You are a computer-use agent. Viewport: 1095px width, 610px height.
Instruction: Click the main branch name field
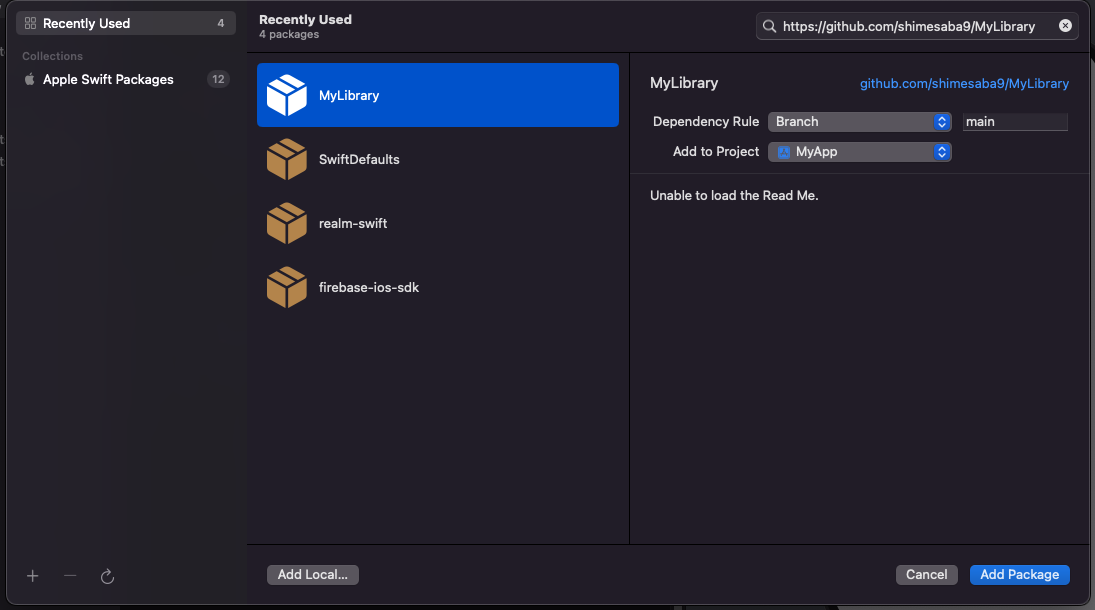[1015, 122]
